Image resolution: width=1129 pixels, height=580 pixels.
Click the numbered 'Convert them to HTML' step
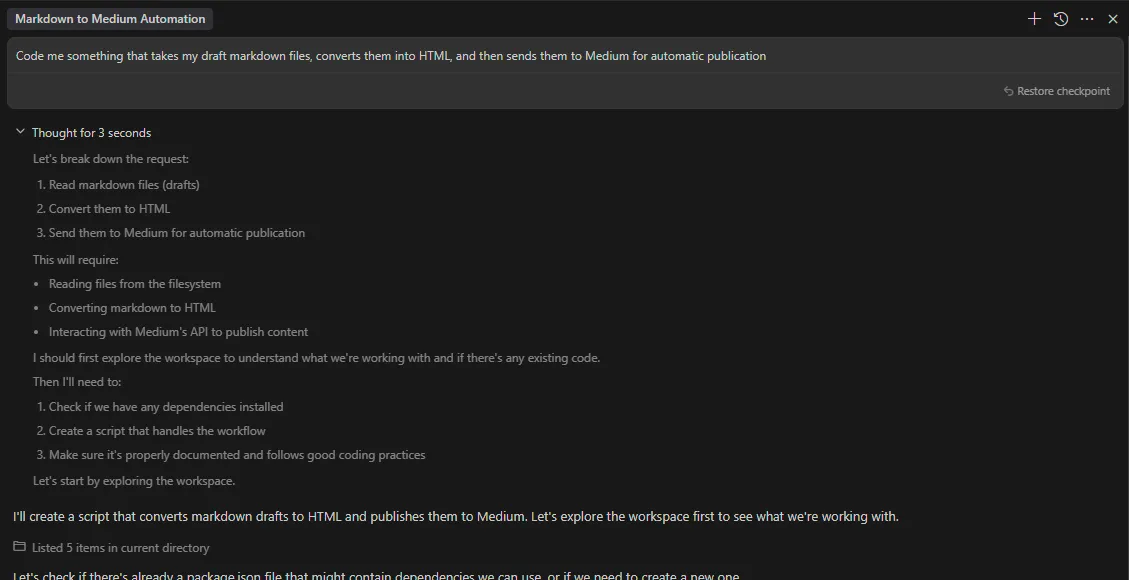(x=109, y=209)
